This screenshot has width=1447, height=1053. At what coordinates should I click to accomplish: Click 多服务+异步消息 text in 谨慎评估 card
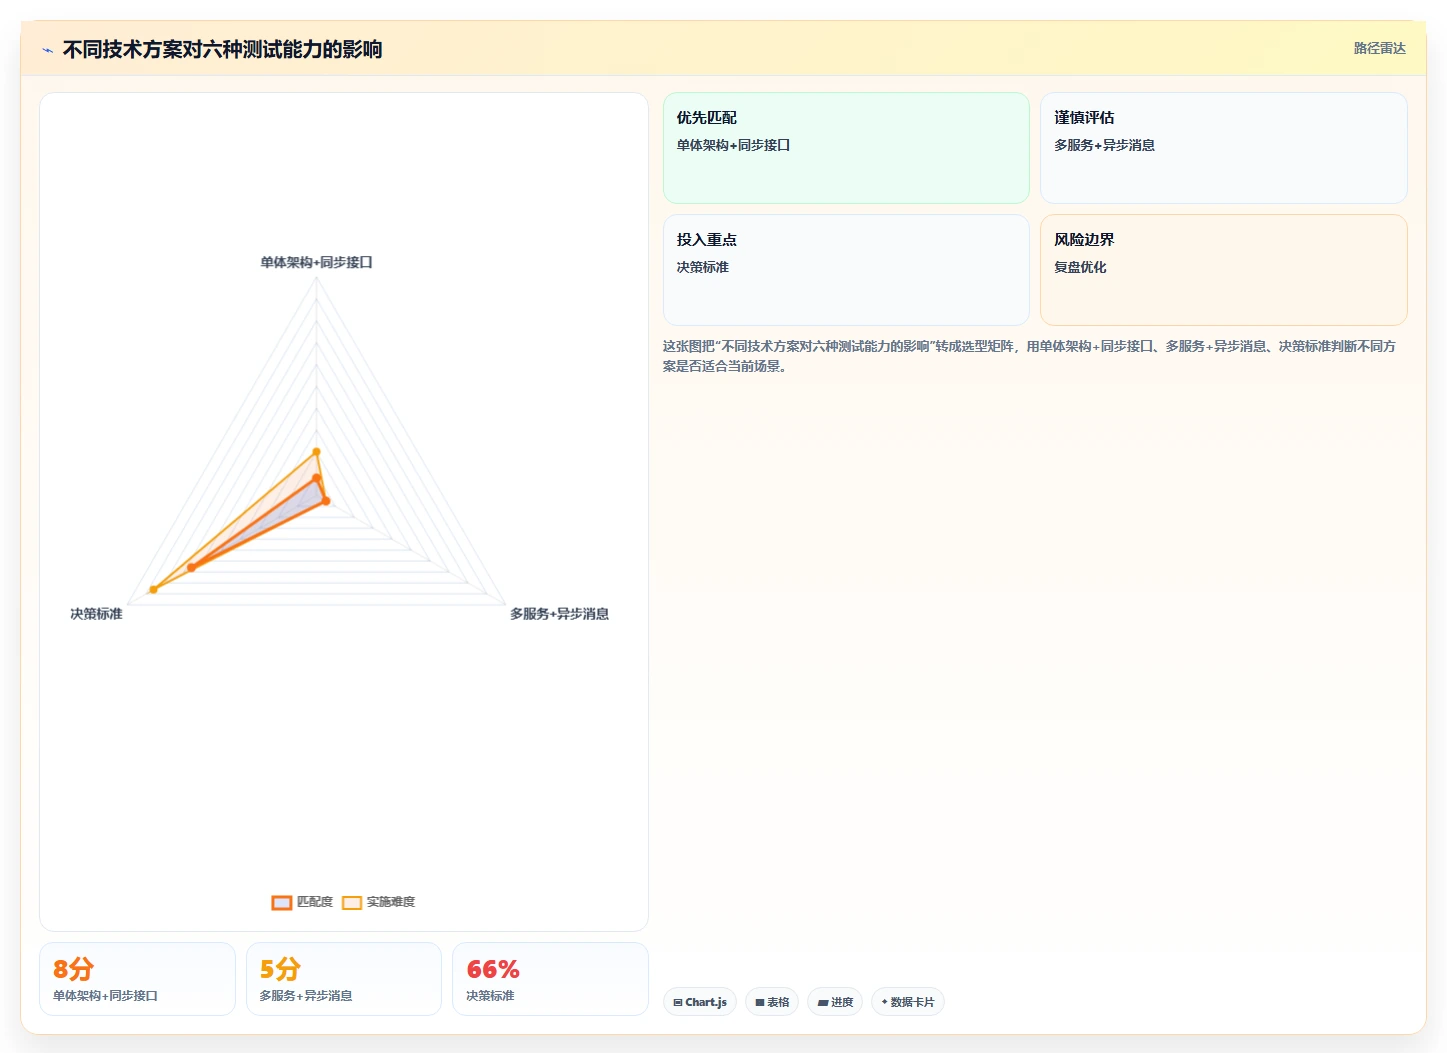pyautogui.click(x=1104, y=145)
